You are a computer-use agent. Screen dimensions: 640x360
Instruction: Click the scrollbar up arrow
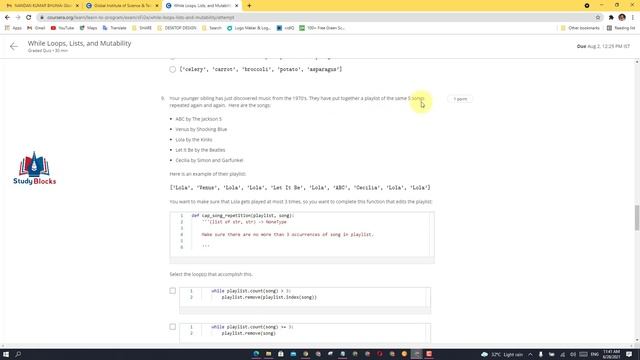point(637,62)
